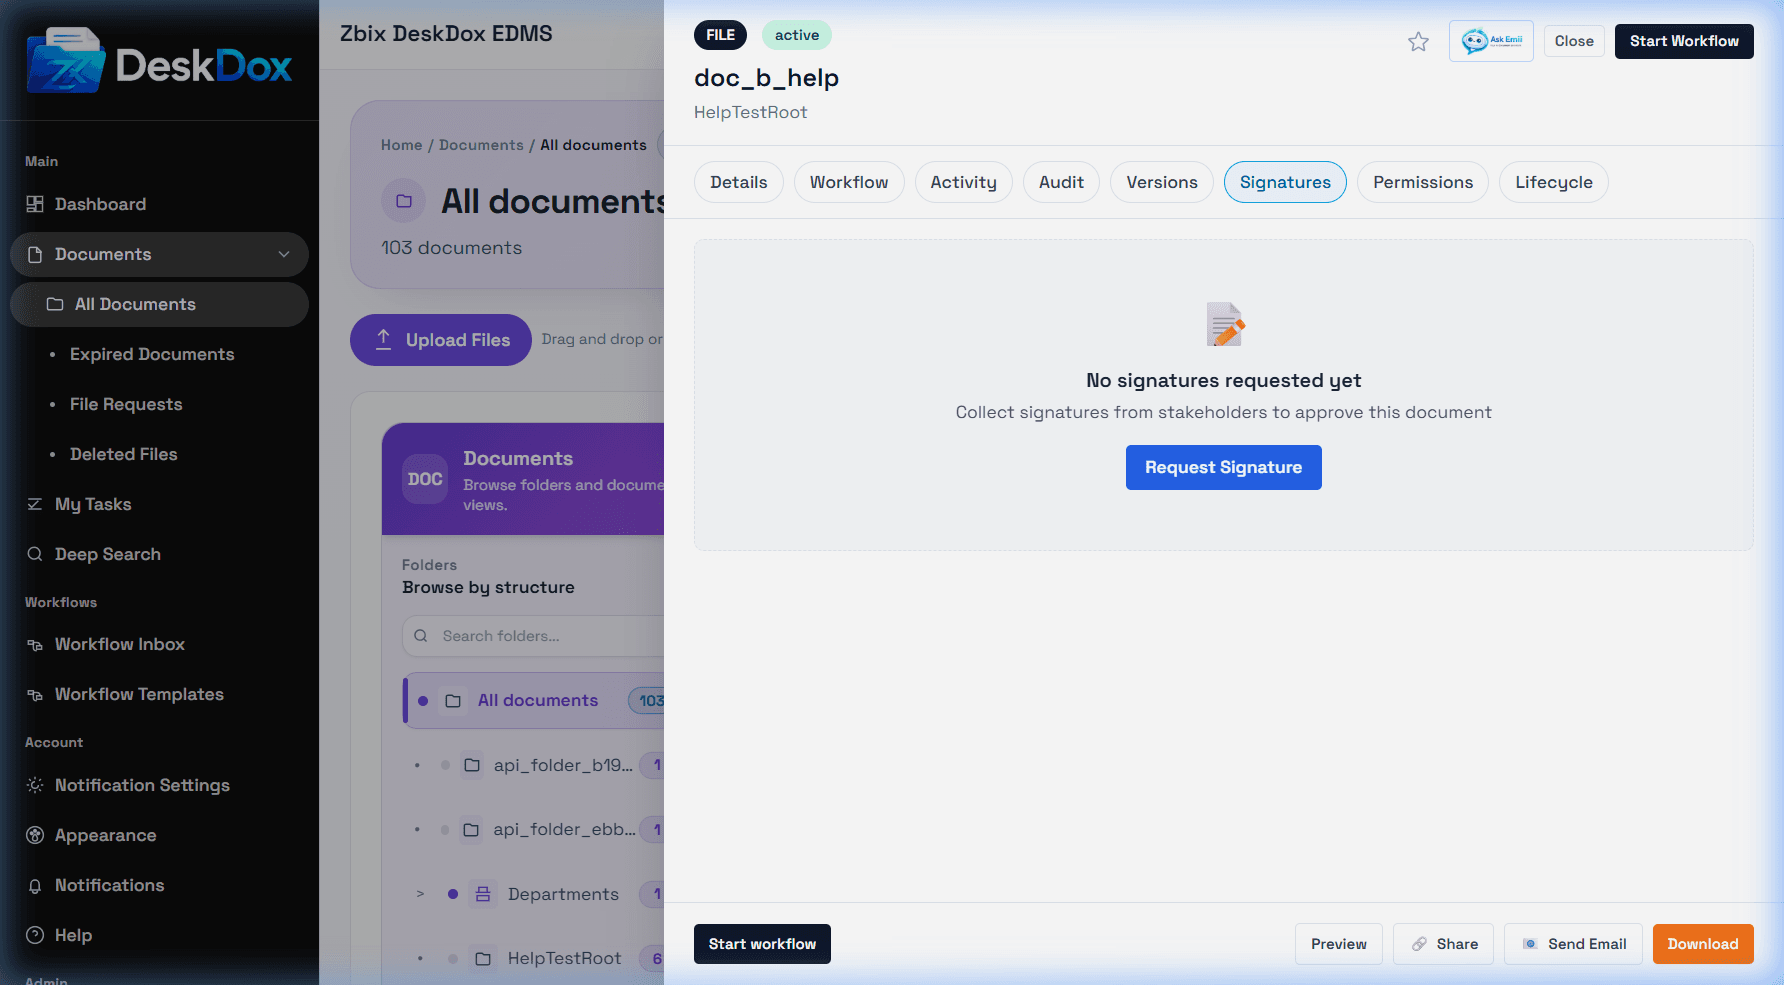Click the Send Email button
This screenshot has height=985, width=1784.
(1574, 944)
